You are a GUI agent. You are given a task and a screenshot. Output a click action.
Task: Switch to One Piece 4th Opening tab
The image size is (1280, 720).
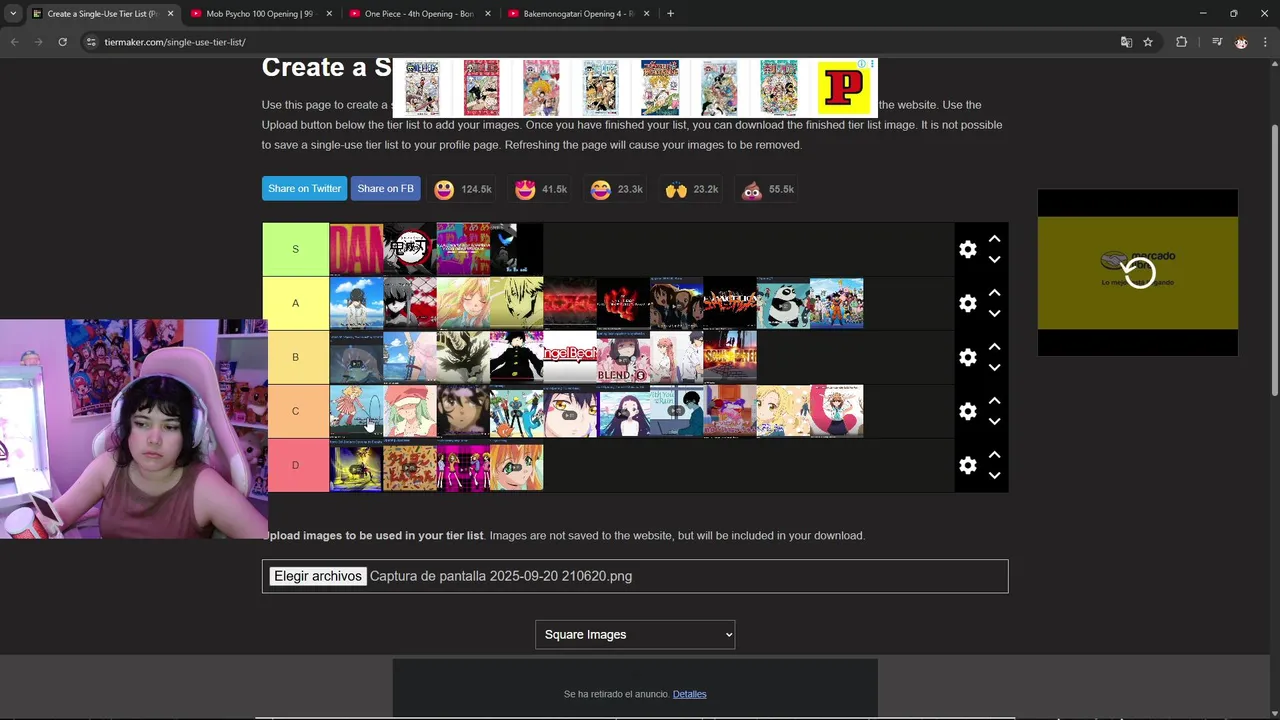pos(418,14)
